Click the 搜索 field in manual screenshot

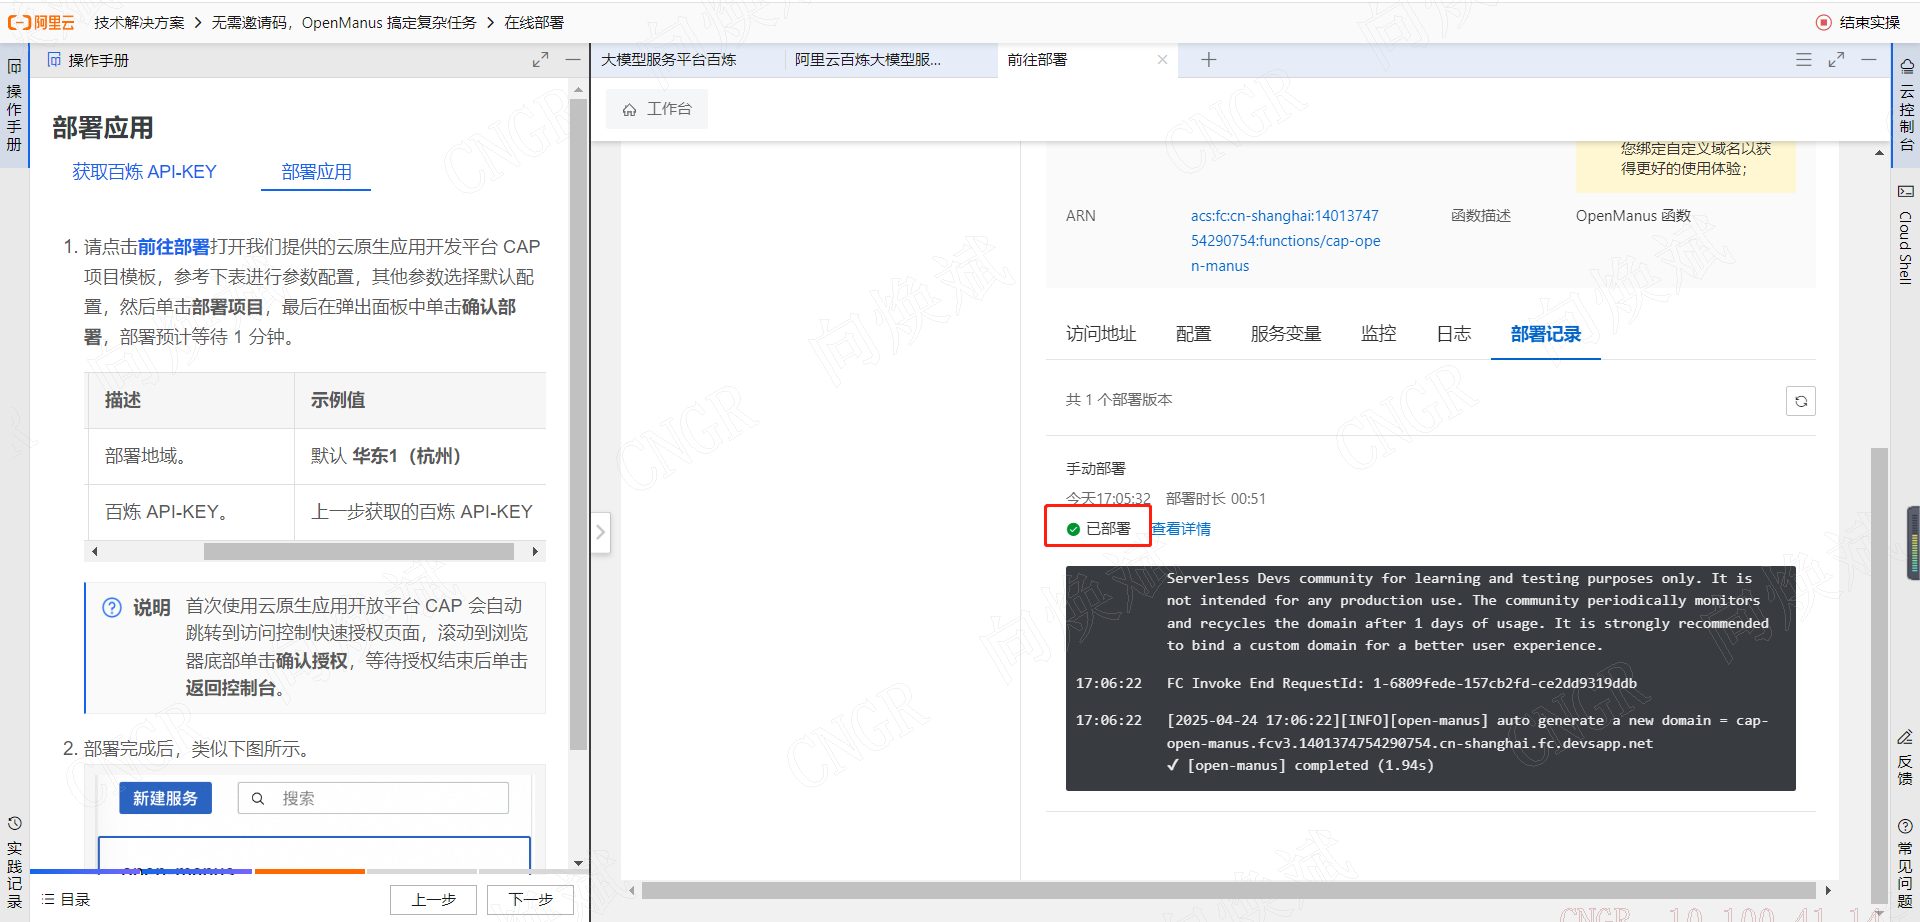tap(373, 798)
